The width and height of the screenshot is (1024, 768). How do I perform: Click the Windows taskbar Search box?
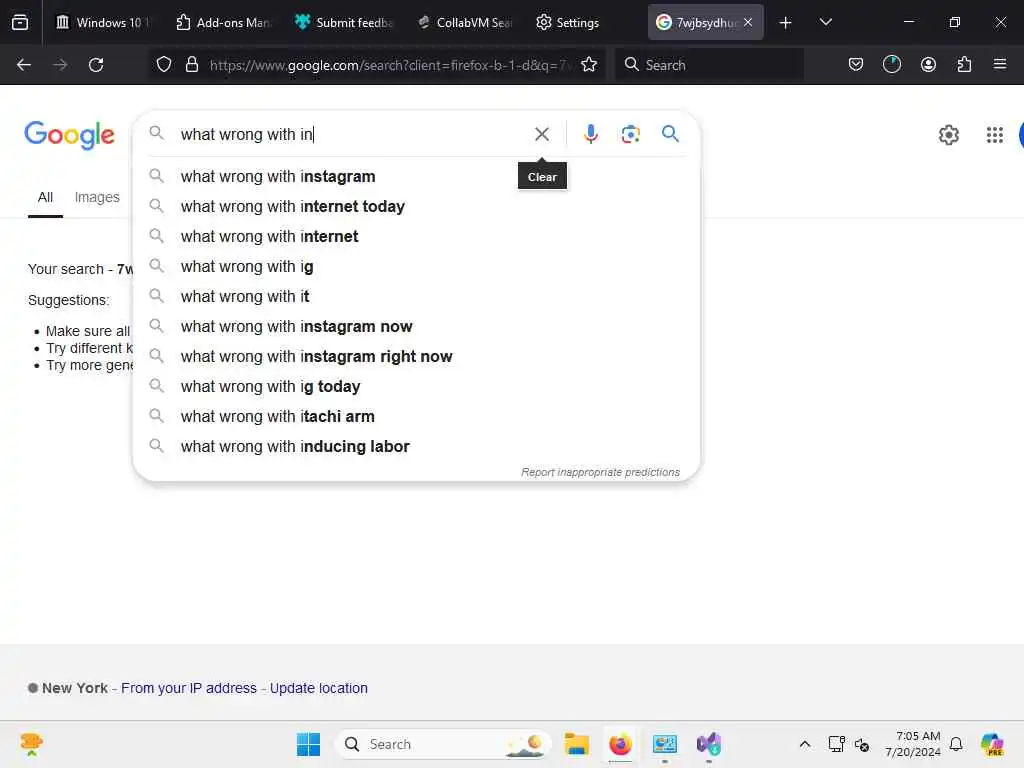[x=443, y=744]
